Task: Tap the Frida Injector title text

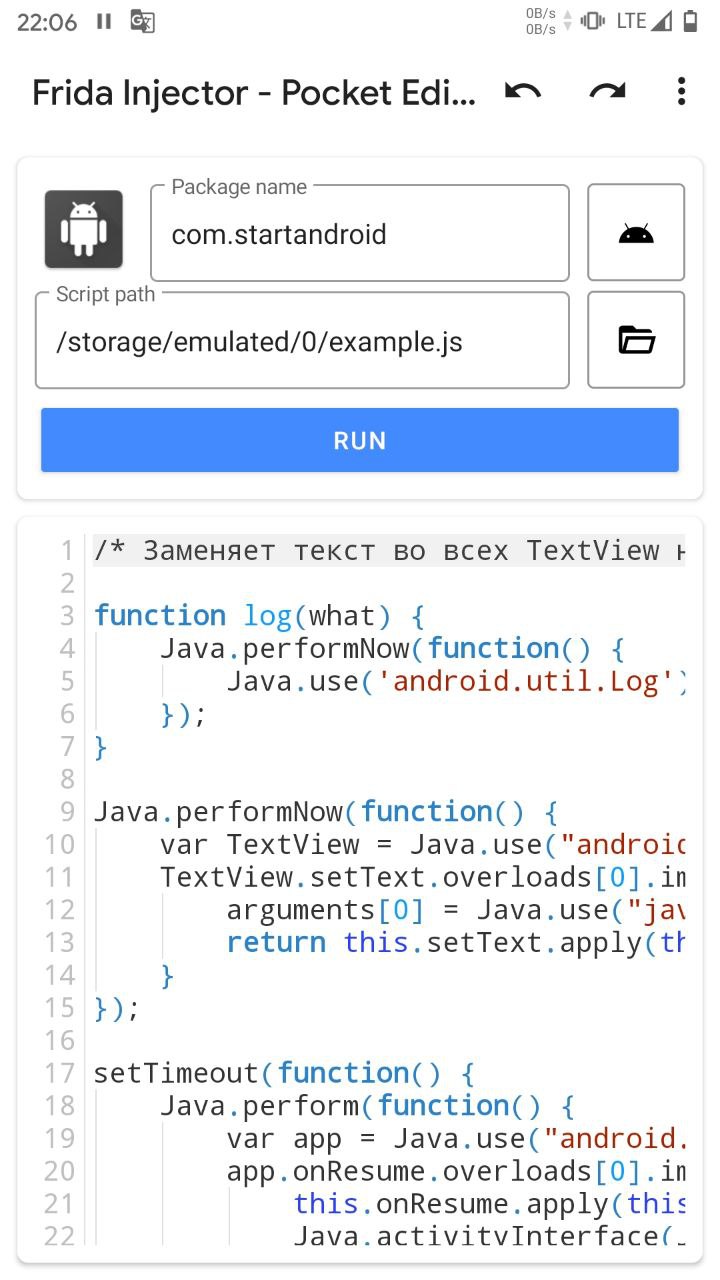Action: click(254, 93)
